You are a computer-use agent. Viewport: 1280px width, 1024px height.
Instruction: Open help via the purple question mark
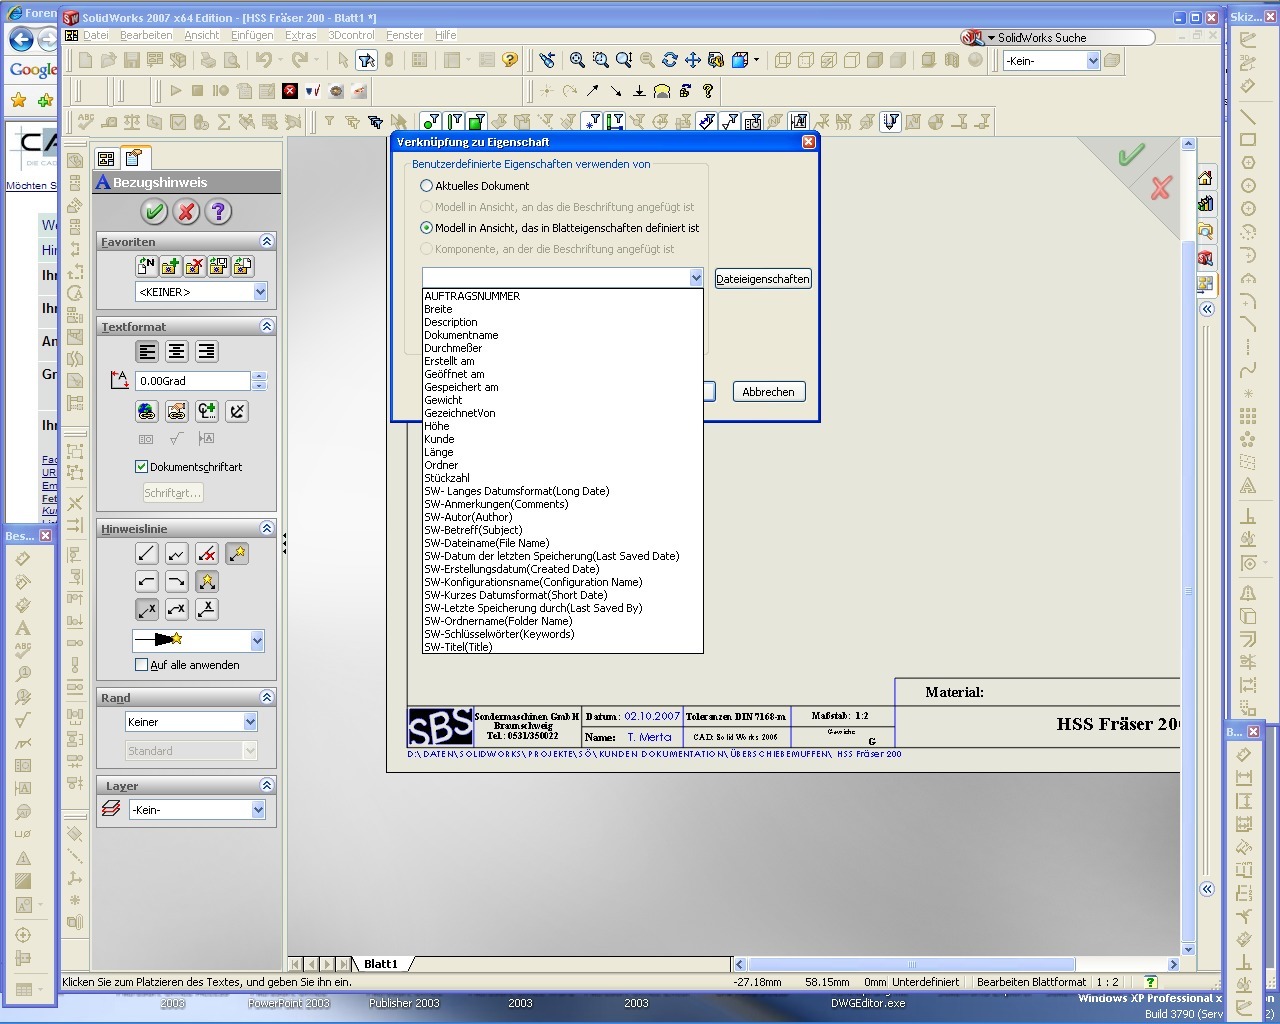click(218, 211)
